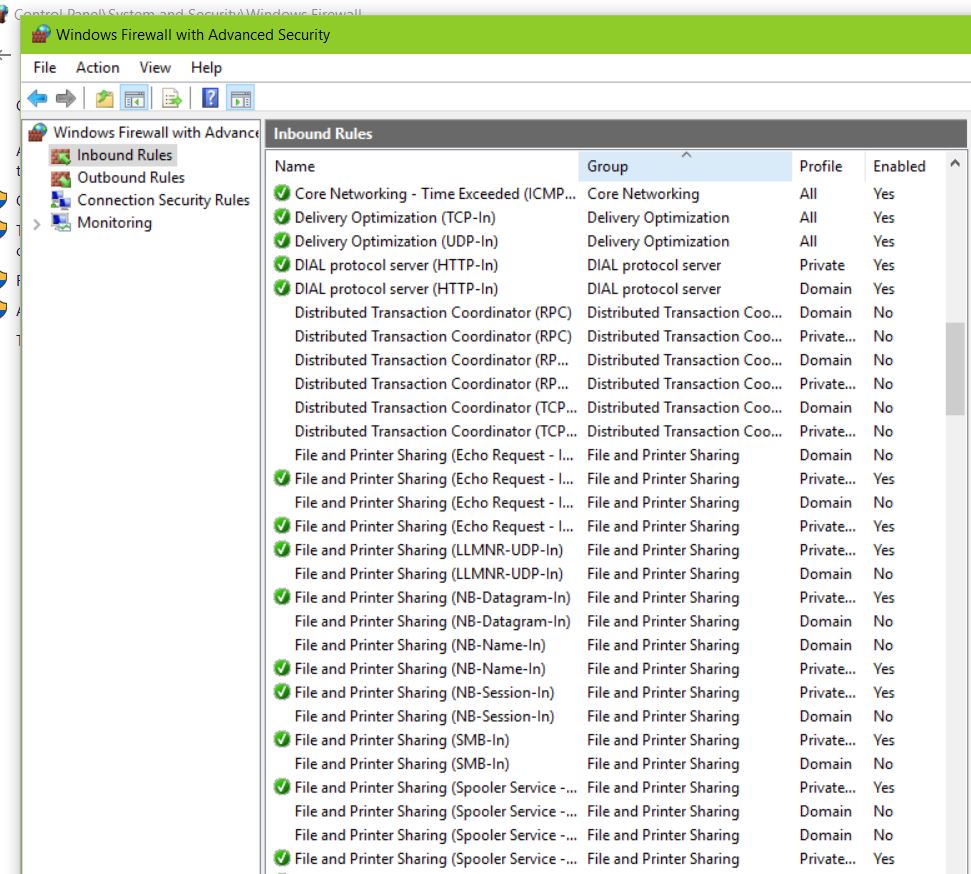This screenshot has width=971, height=874.
Task: Click the Monitoring tree icon
Action: tap(61, 222)
